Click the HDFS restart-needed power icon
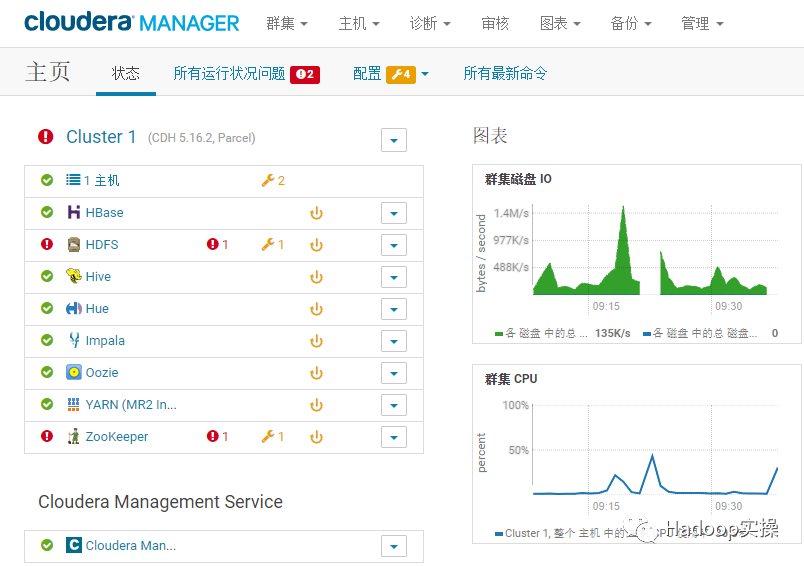The width and height of the screenshot is (804, 566). click(316, 245)
